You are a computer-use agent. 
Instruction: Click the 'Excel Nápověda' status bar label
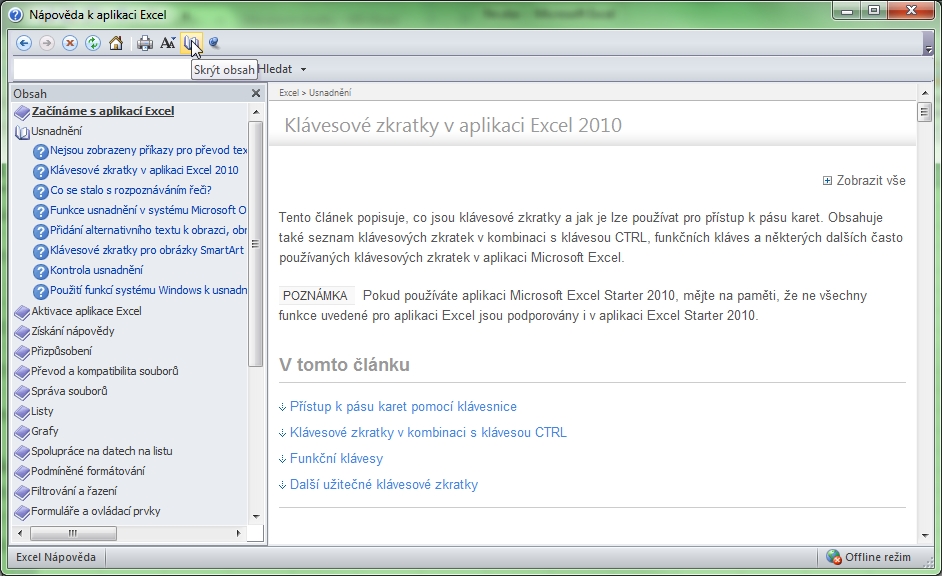(x=56, y=557)
